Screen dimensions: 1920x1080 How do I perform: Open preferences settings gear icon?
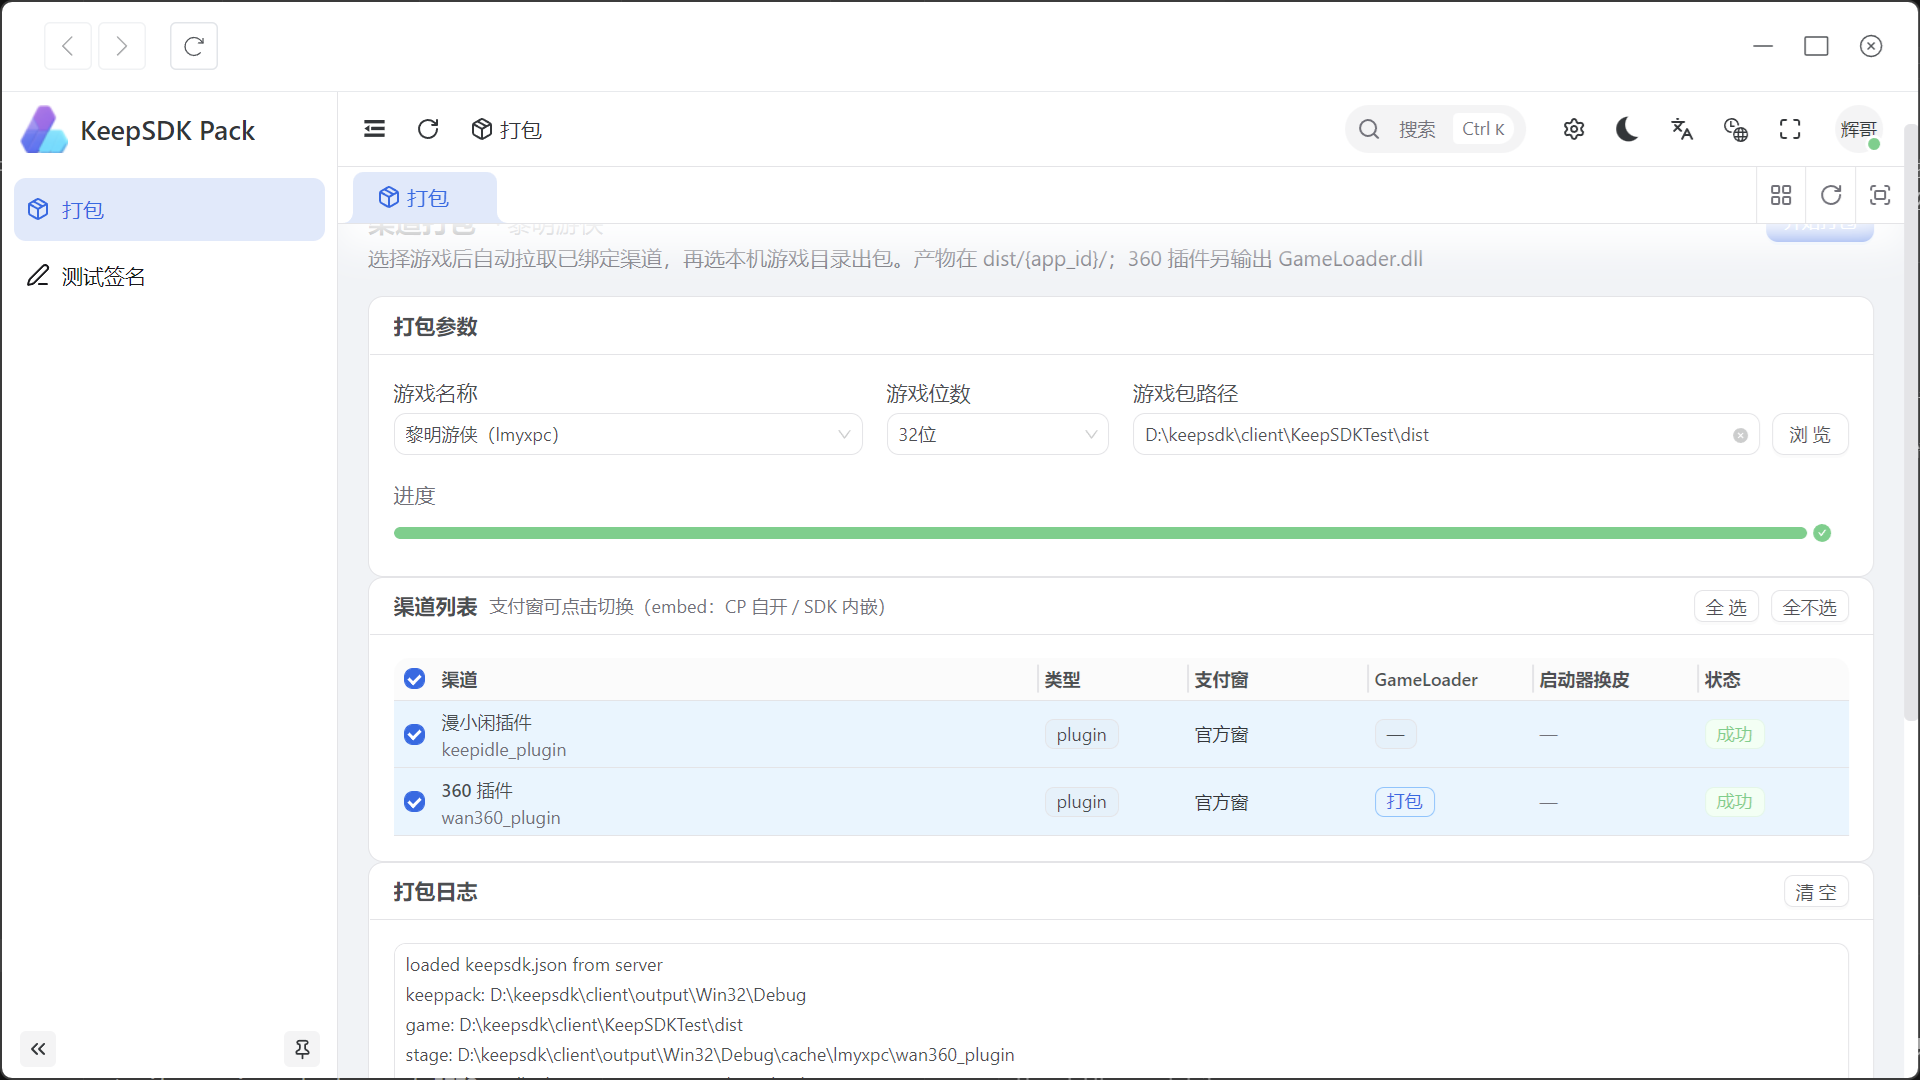click(1574, 129)
